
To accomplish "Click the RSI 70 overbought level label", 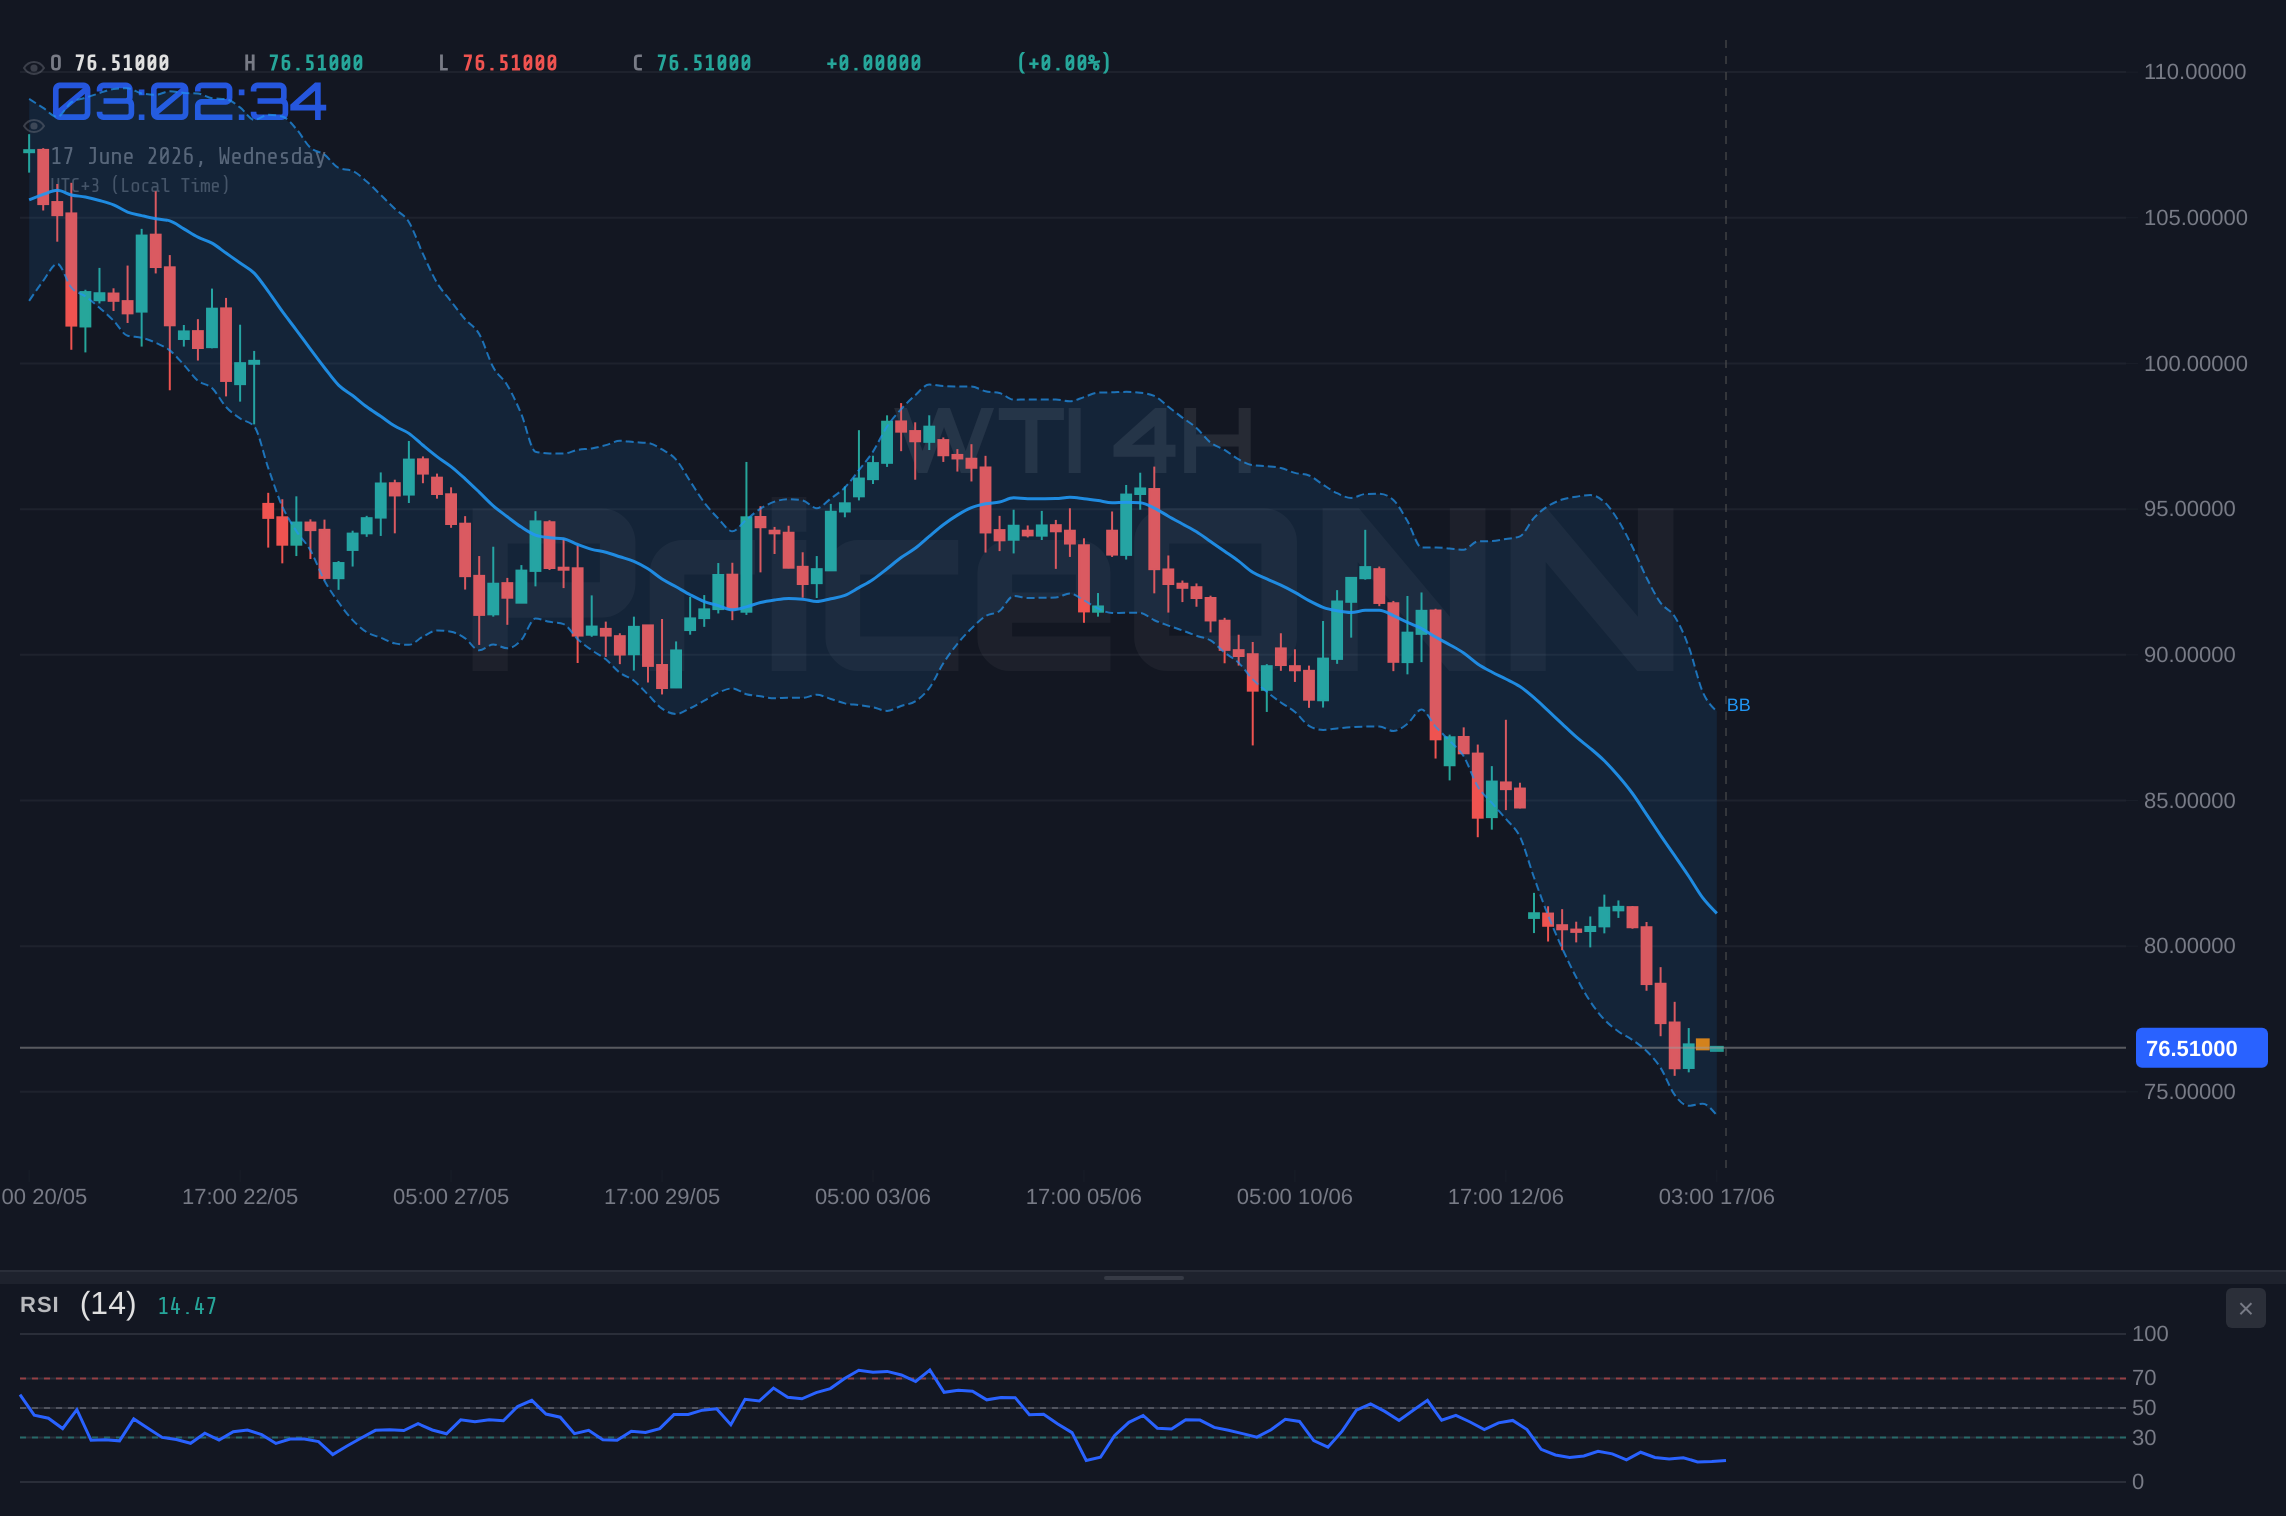I will (2144, 1378).
